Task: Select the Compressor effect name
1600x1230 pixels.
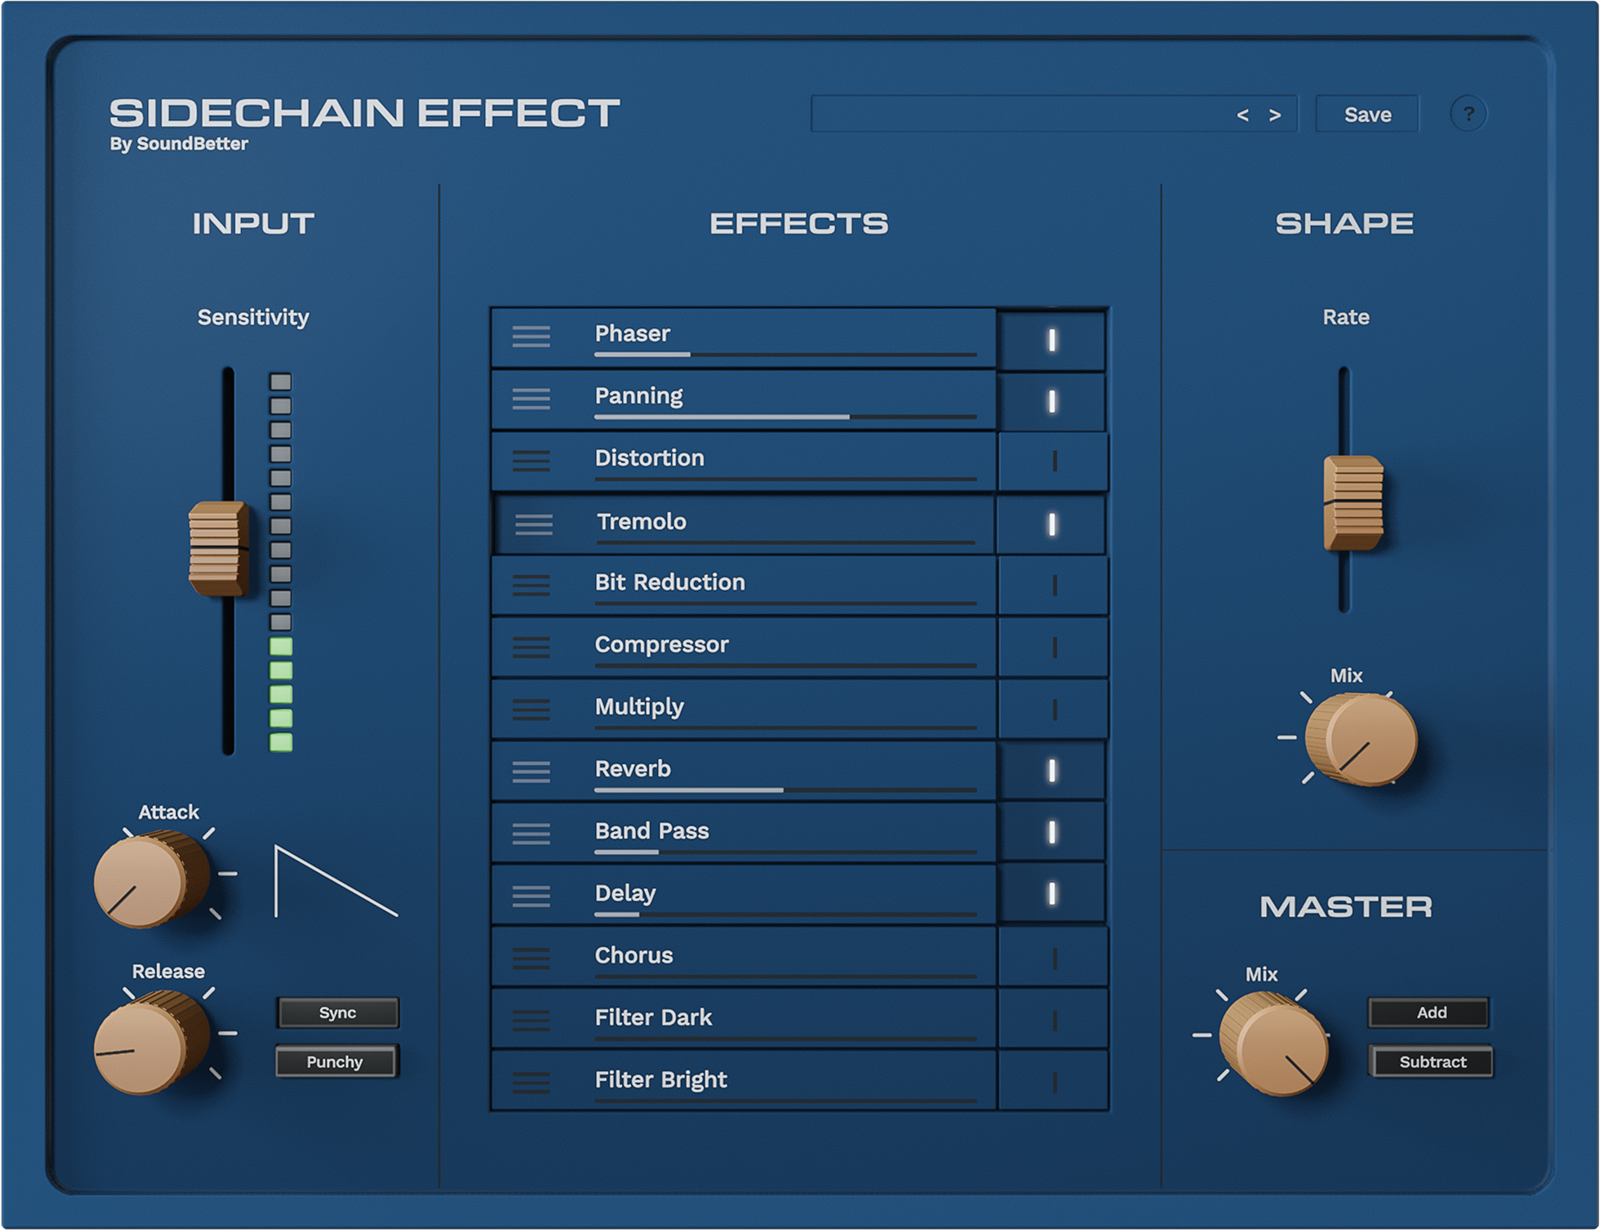Action: (662, 645)
